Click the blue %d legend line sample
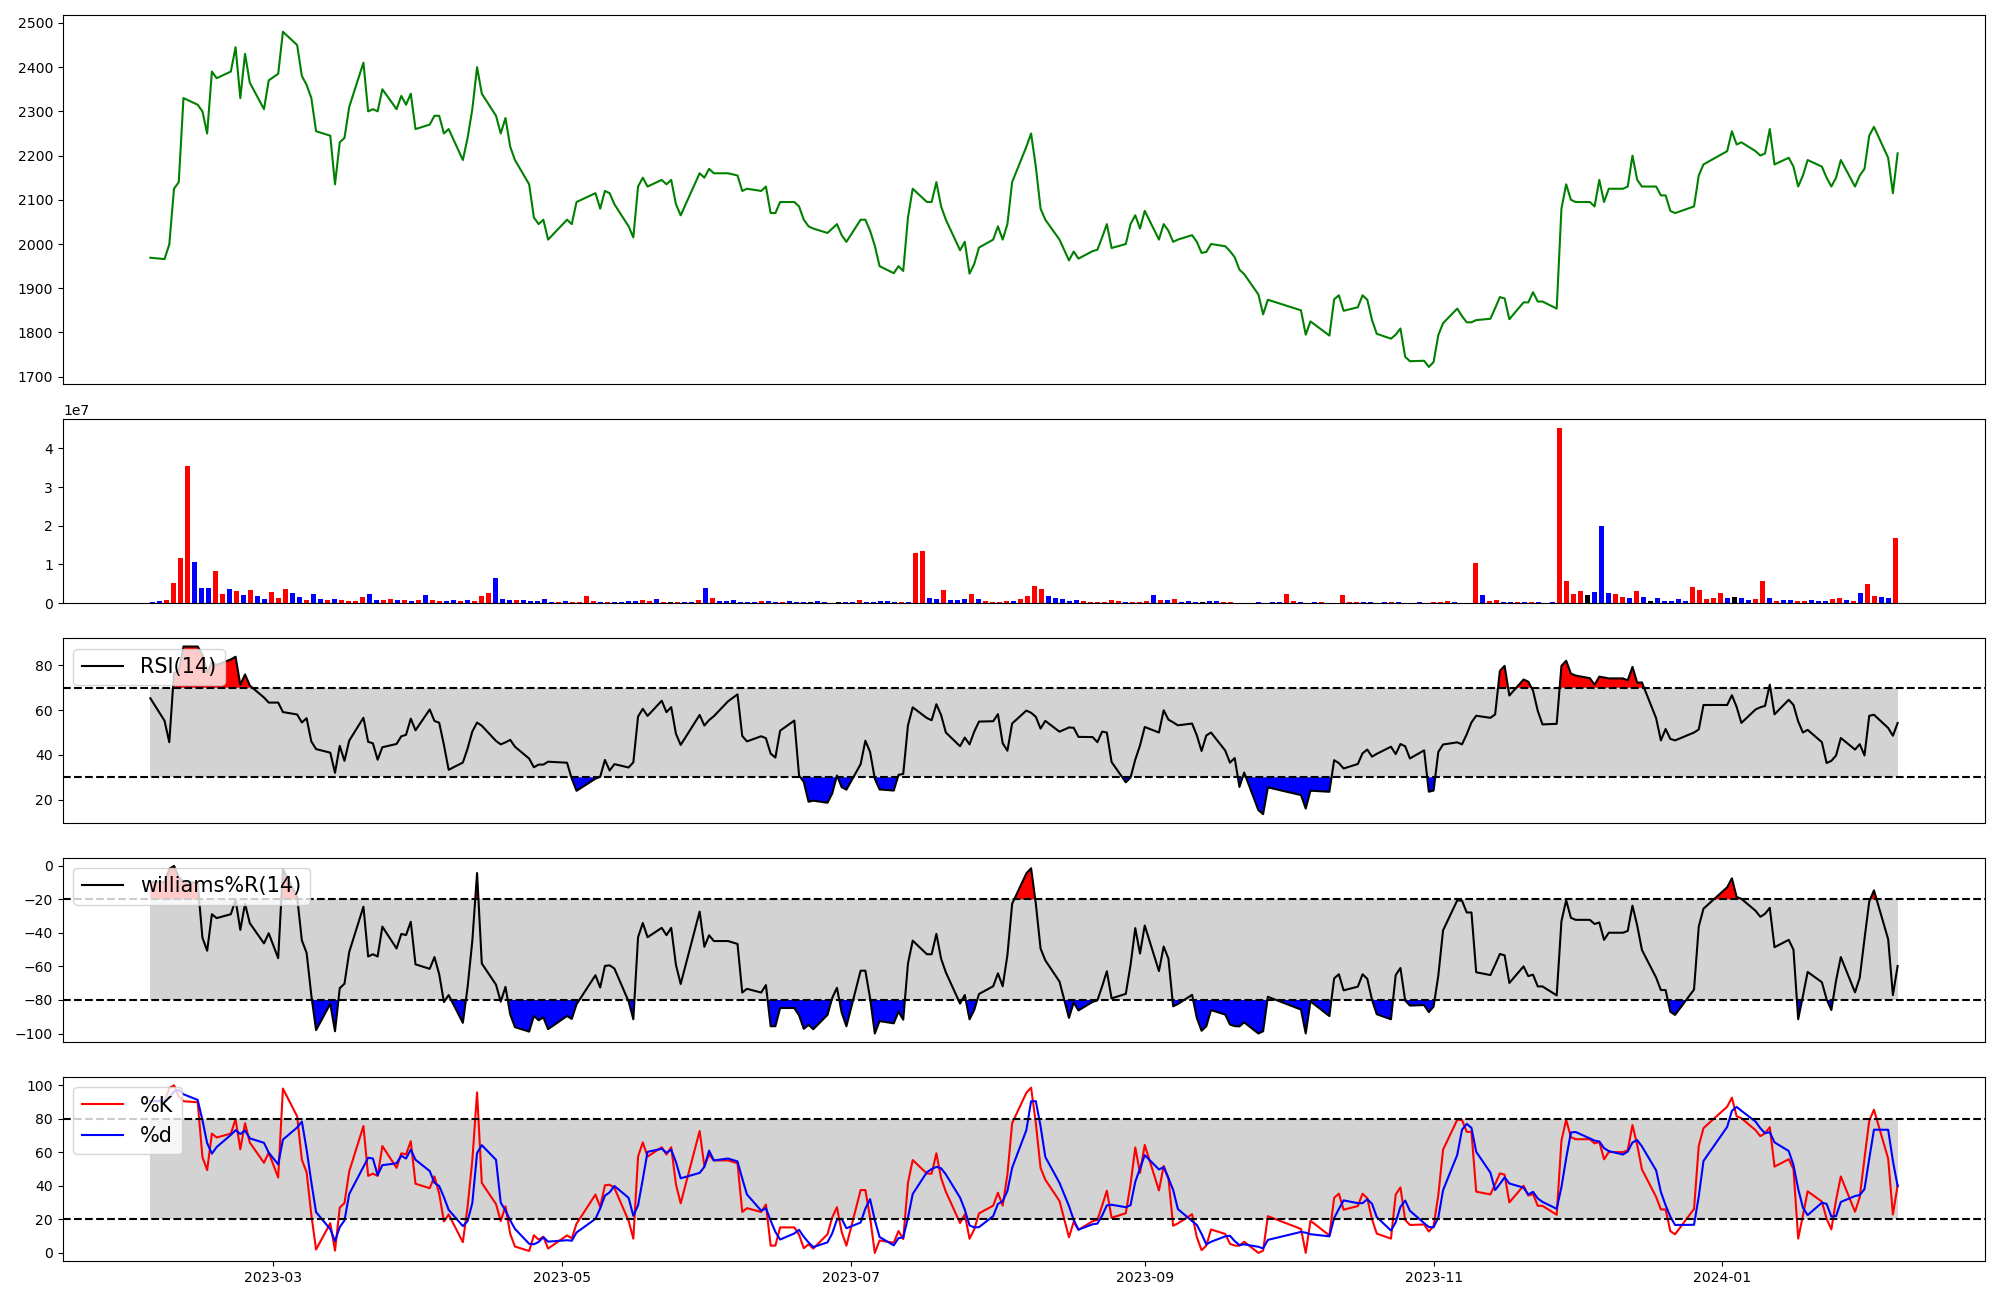This screenshot has height=1300, width=2000. 102,1135
